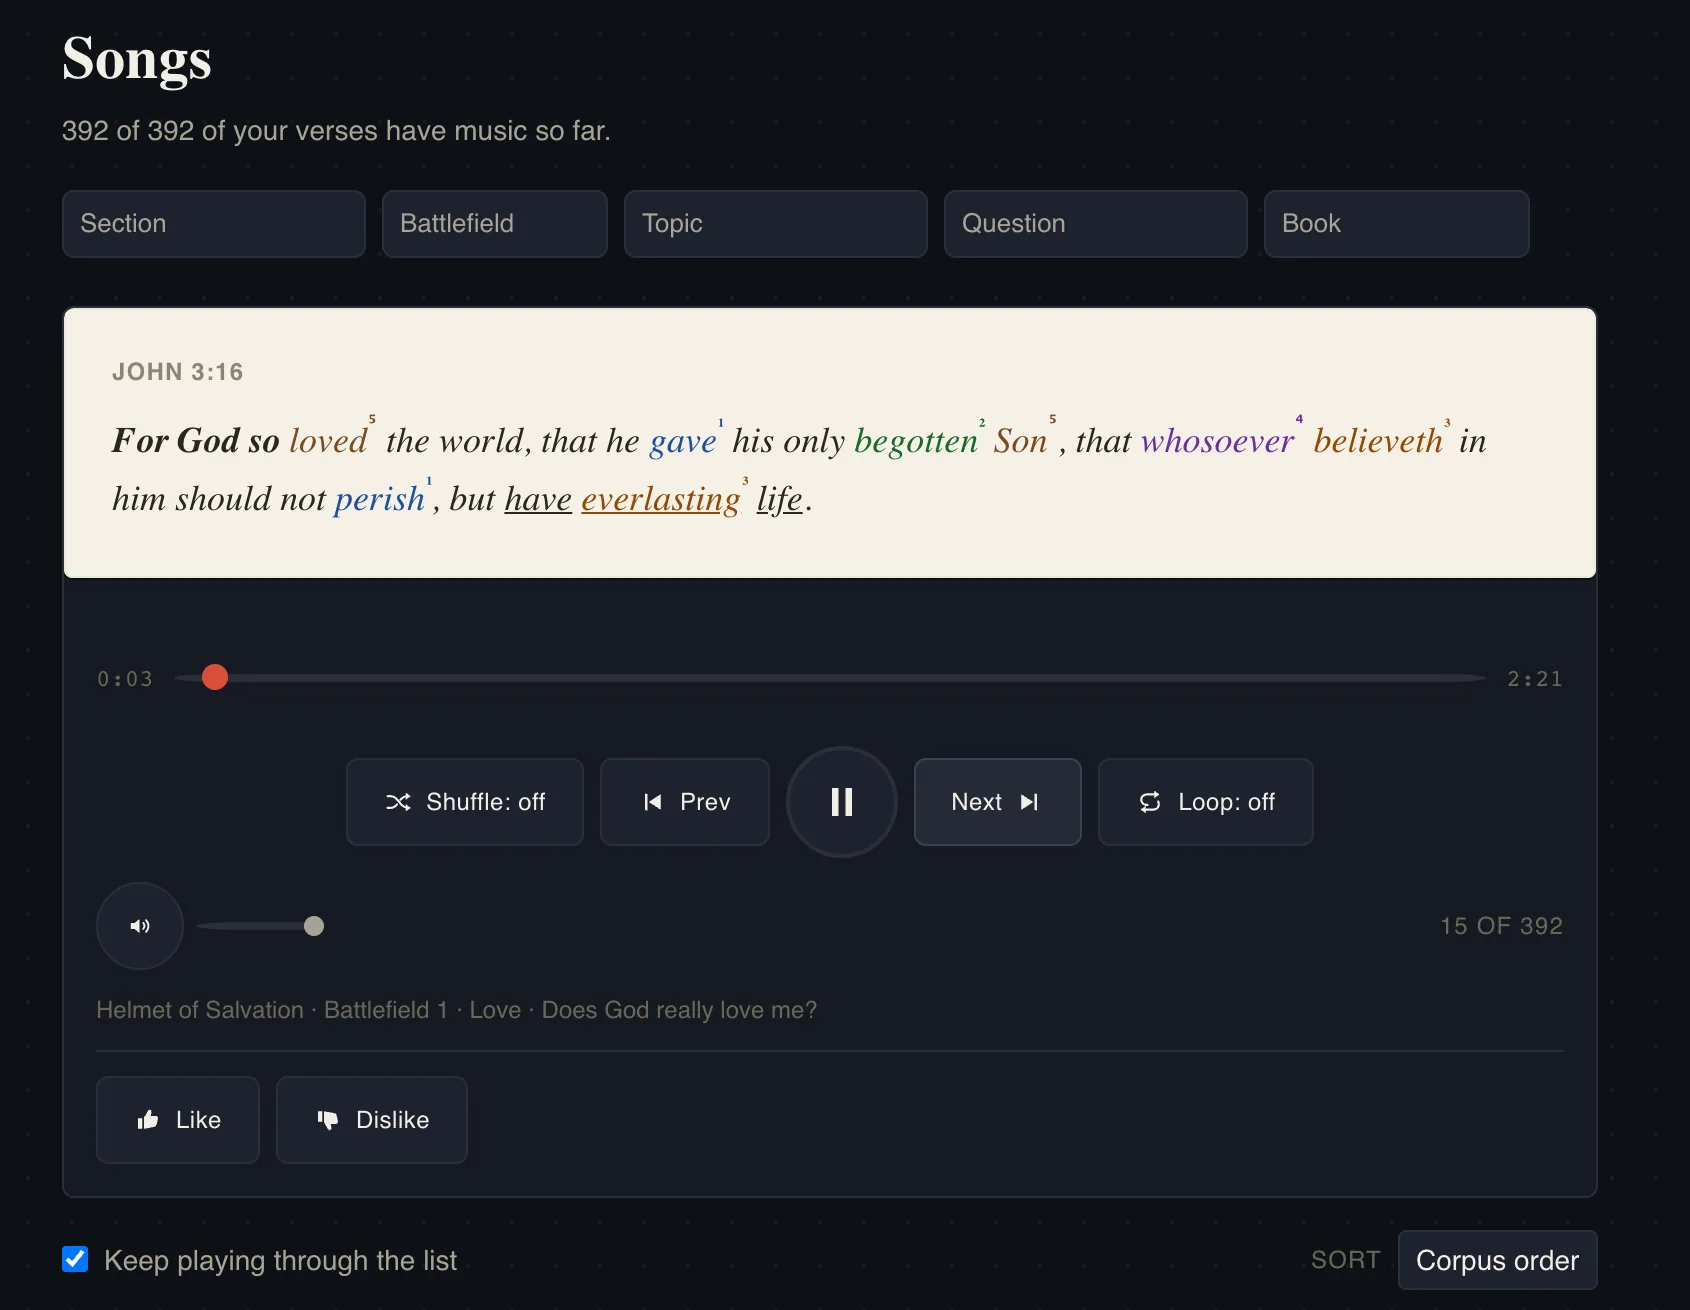The height and width of the screenshot is (1310, 1690).
Task: Pause playback with the round pause button
Action: 842,802
